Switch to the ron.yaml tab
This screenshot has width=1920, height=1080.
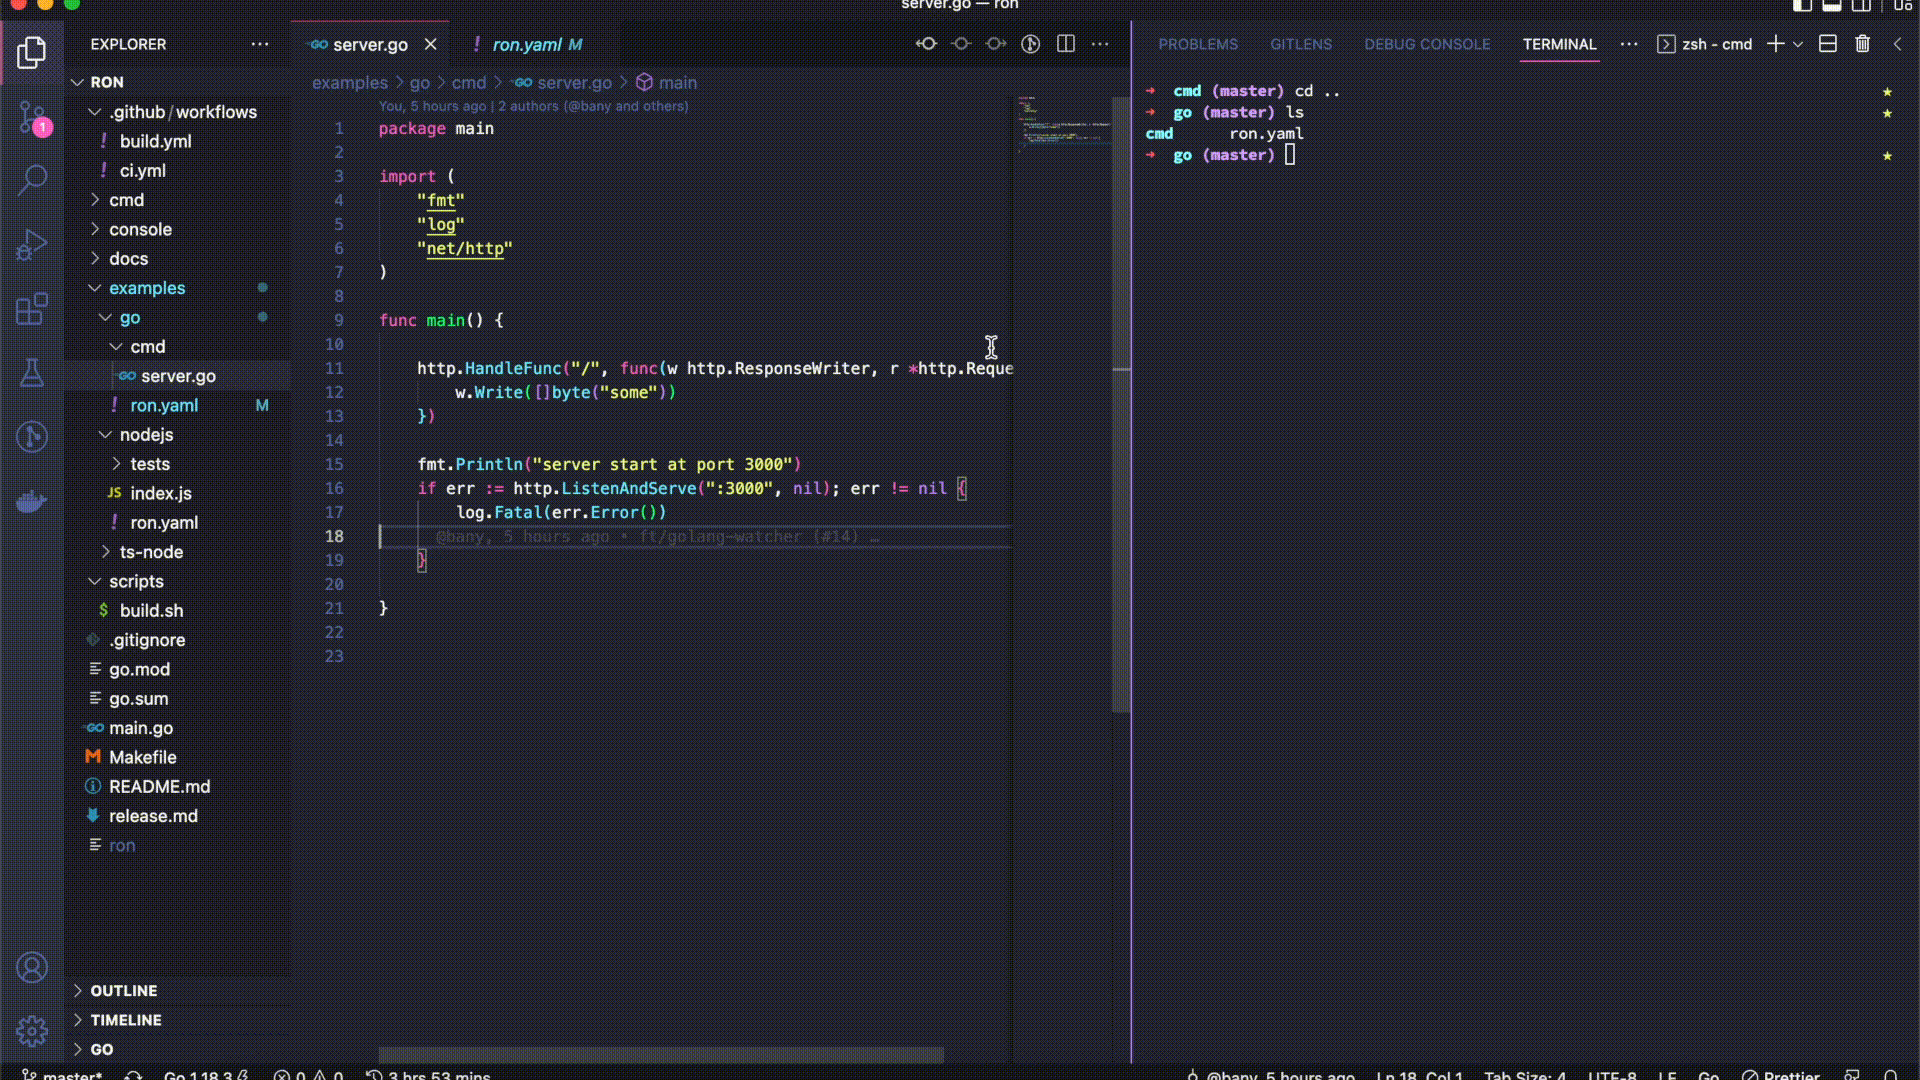pos(527,45)
